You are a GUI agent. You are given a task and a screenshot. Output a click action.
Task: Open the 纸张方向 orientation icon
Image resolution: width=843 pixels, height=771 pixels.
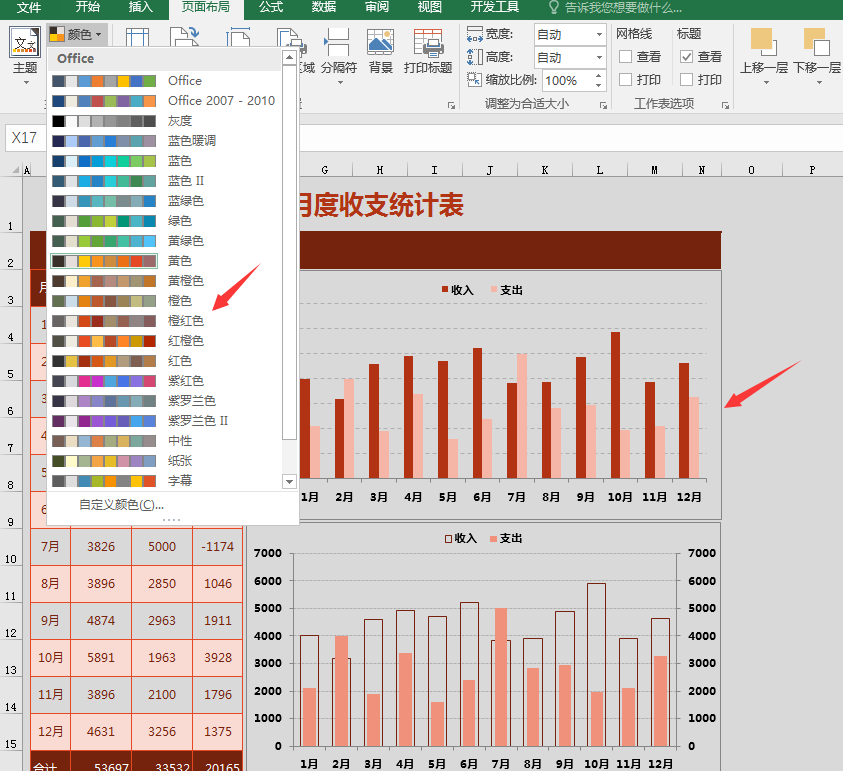[x=184, y=37]
